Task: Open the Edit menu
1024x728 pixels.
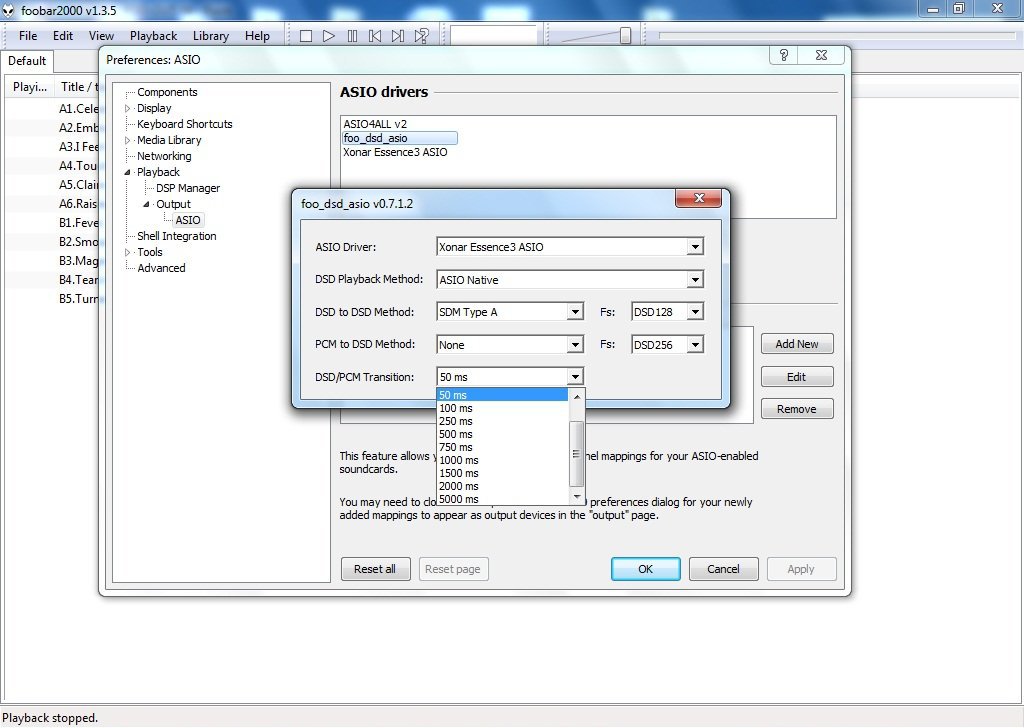Action: 63,36
